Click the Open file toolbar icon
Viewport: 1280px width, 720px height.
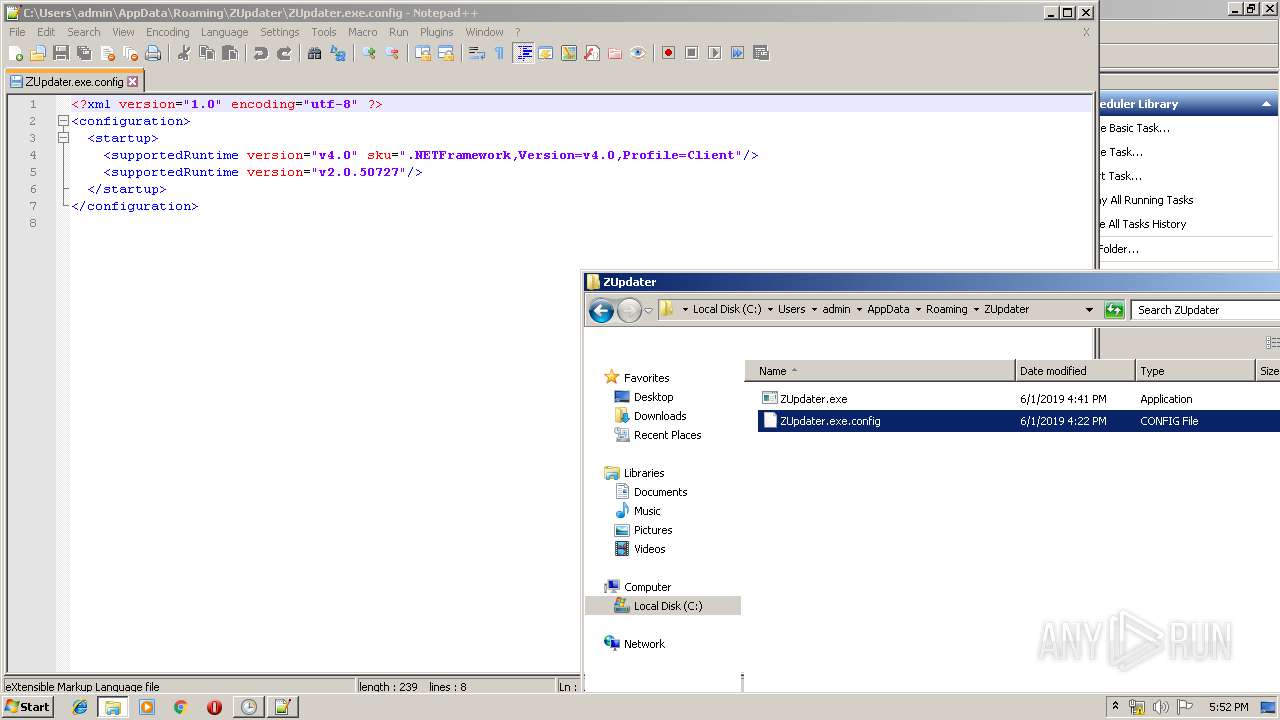38,53
